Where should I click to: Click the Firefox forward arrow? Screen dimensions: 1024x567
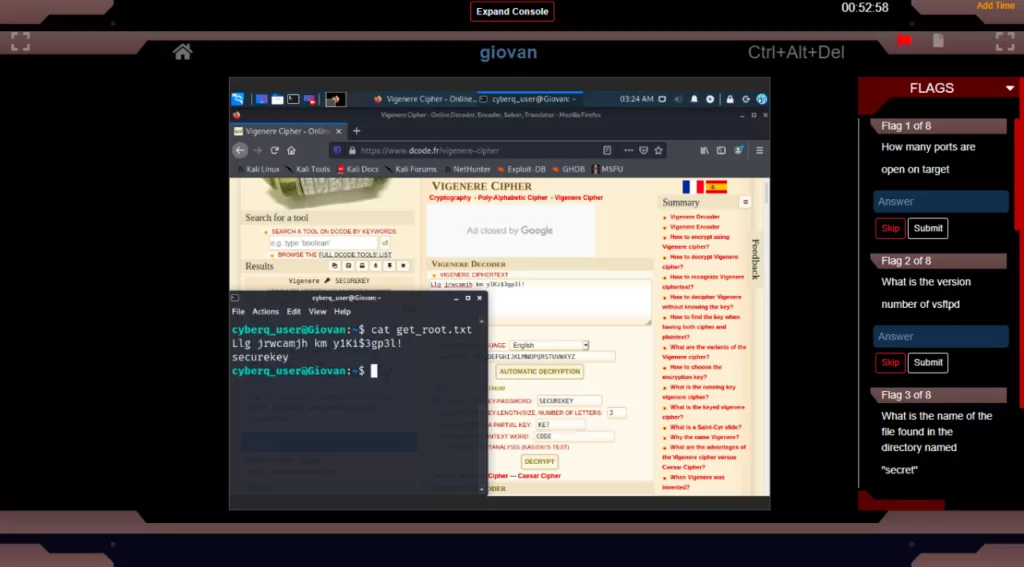[257, 150]
